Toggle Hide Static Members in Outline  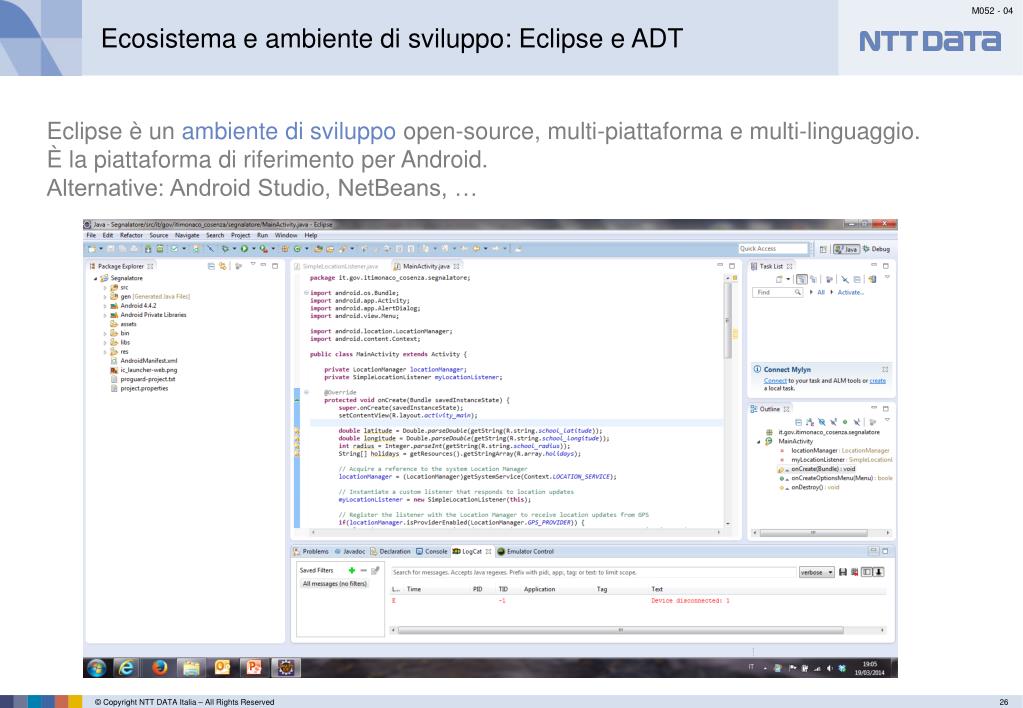(834, 422)
